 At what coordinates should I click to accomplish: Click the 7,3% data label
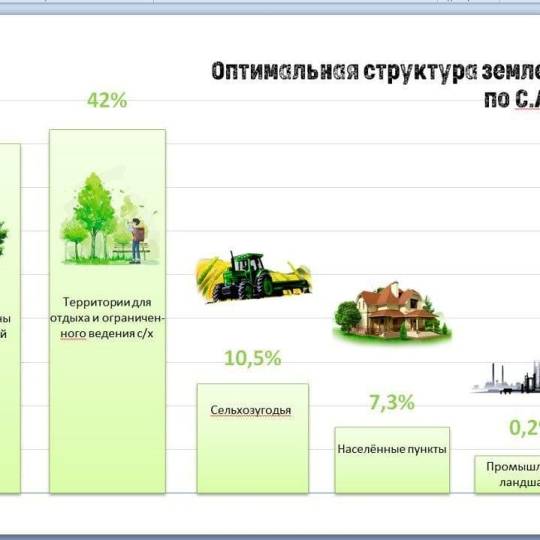(x=392, y=402)
